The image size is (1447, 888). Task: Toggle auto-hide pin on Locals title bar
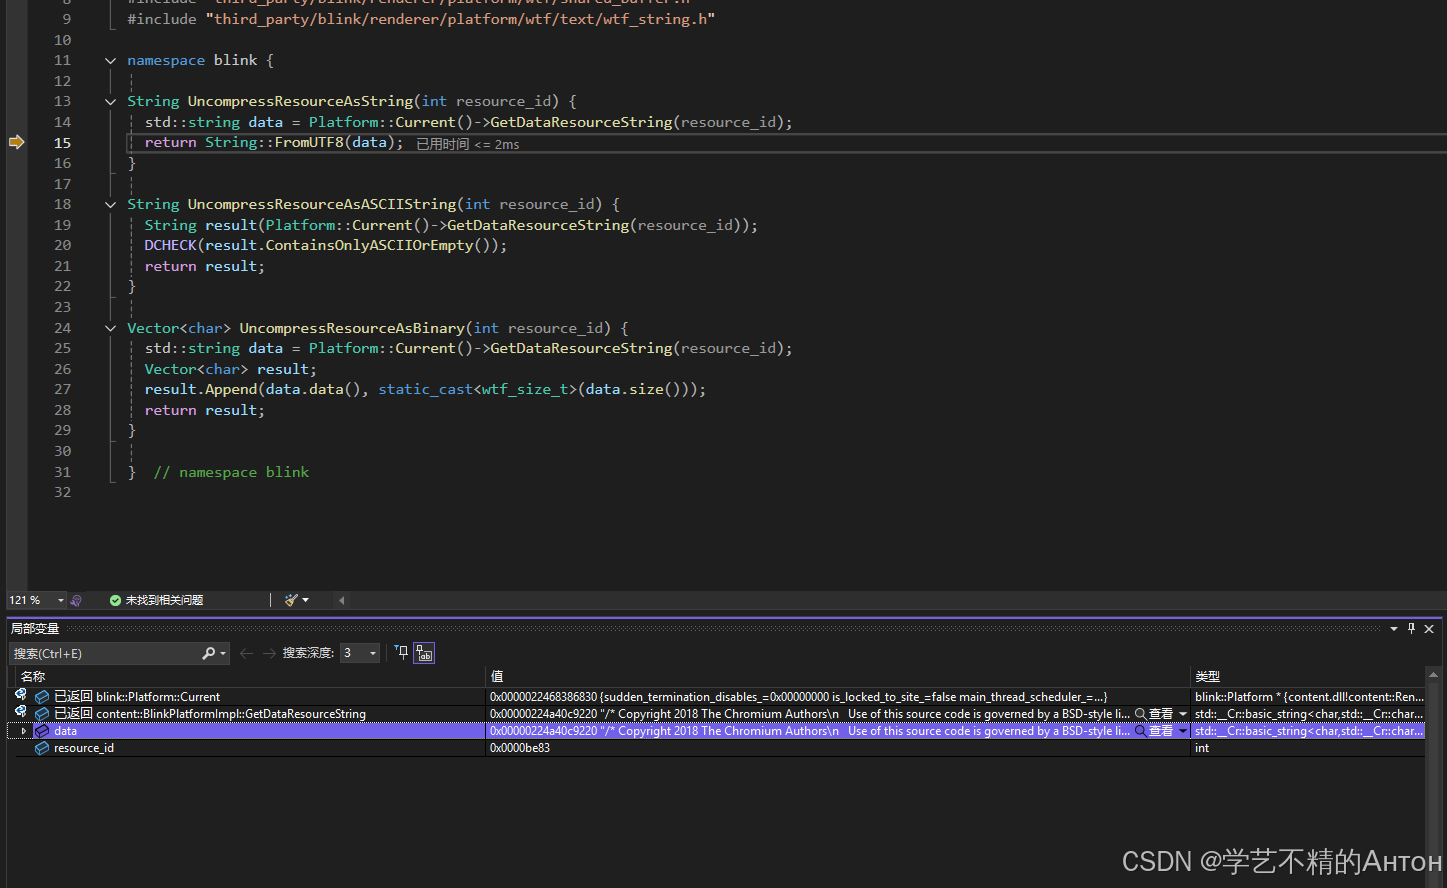coord(1411,628)
